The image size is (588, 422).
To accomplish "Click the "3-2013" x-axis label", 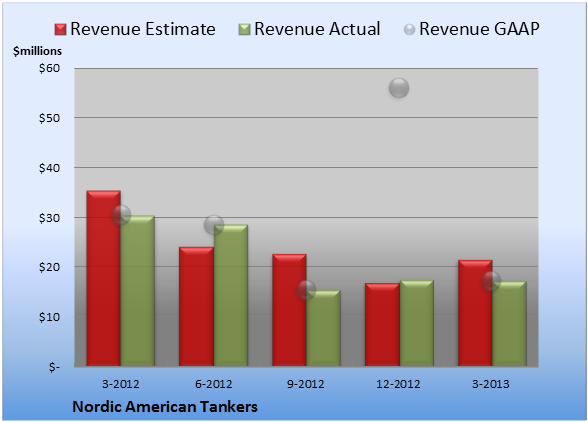I will [490, 384].
